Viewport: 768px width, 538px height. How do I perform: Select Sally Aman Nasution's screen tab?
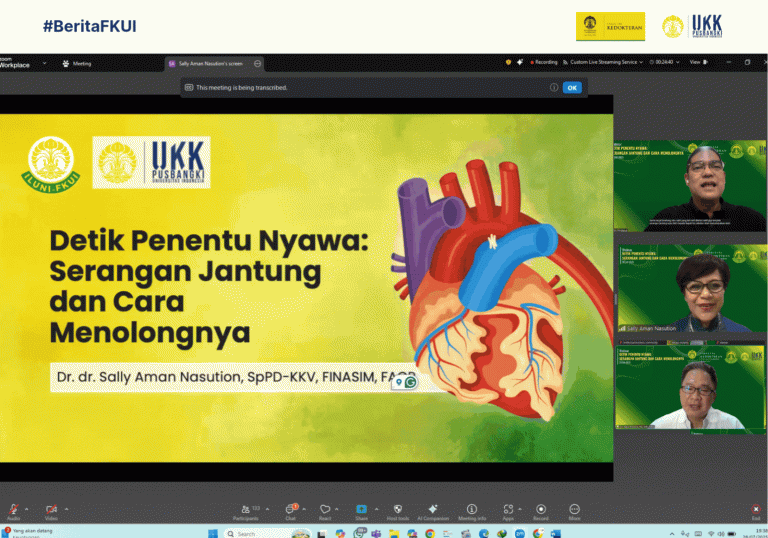point(210,63)
